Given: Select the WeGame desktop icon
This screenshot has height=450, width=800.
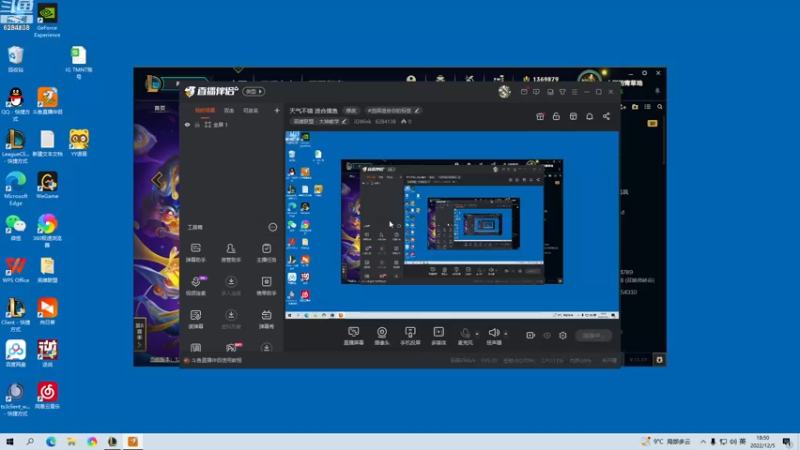Looking at the screenshot, I should point(47,186).
